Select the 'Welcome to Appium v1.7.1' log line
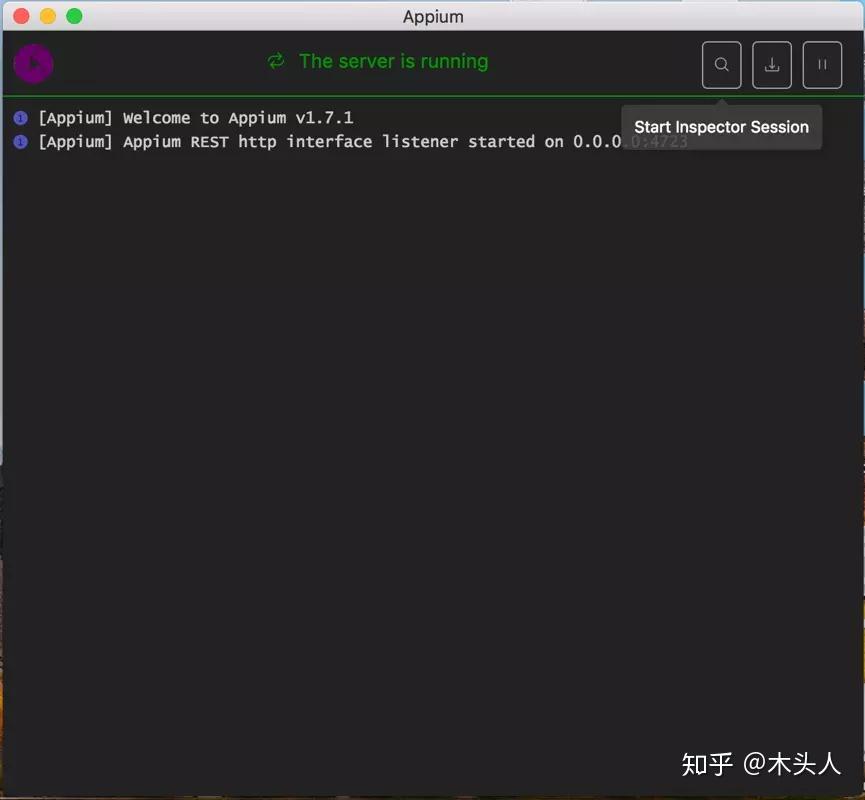The height and width of the screenshot is (800, 865). point(196,118)
